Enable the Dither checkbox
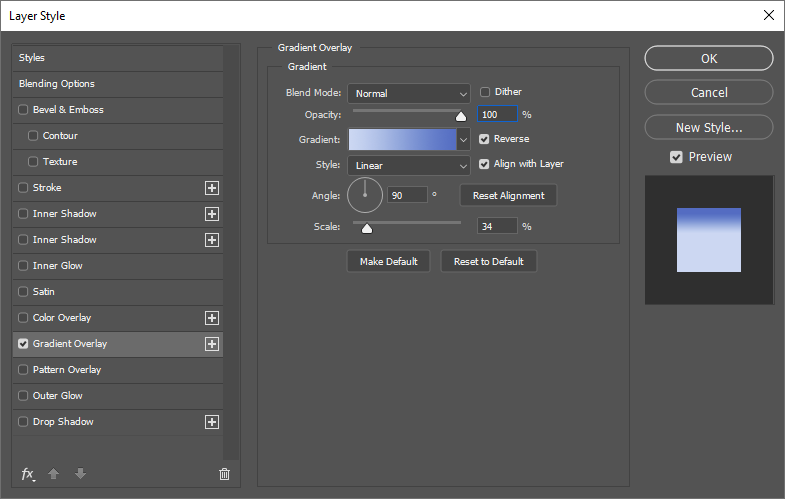 click(x=486, y=92)
